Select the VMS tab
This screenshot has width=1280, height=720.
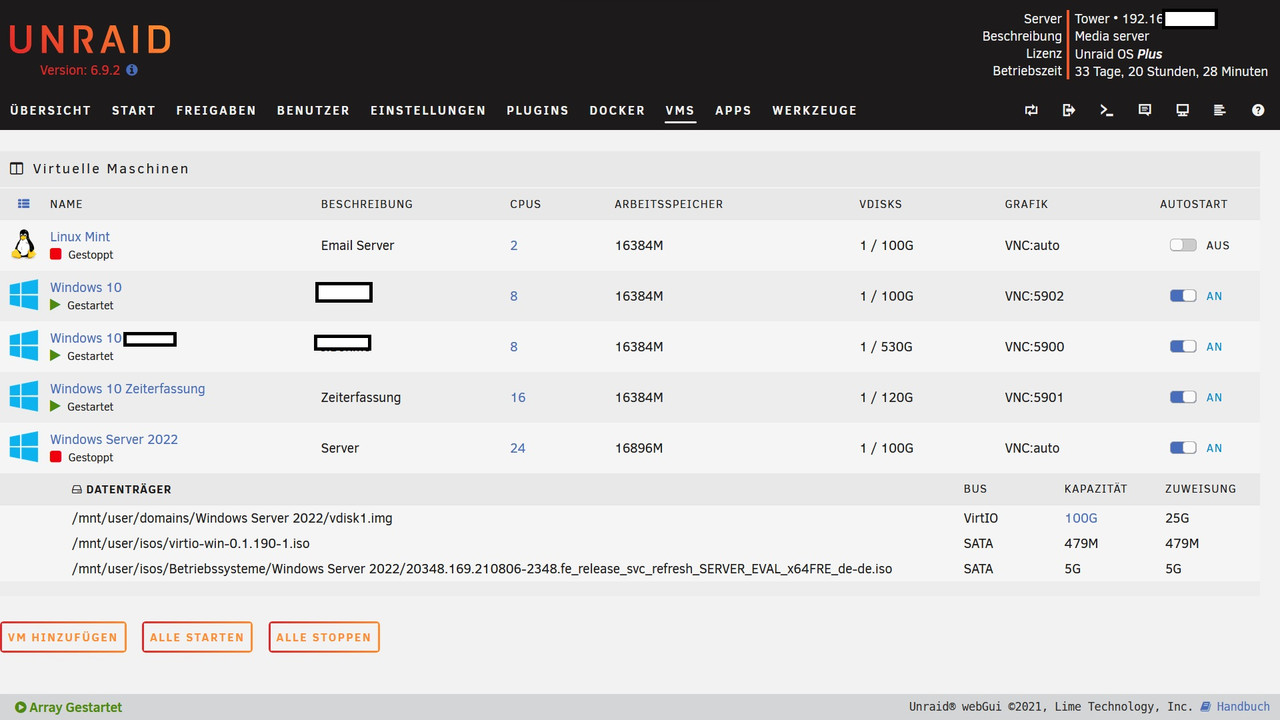[680, 111]
